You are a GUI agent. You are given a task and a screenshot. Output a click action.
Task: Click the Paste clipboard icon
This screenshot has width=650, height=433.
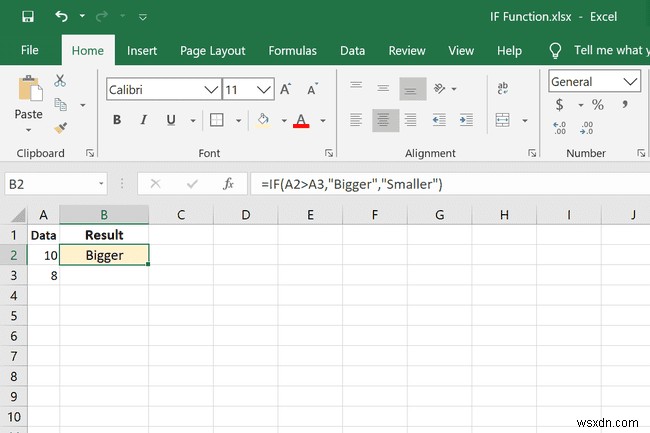[29, 88]
